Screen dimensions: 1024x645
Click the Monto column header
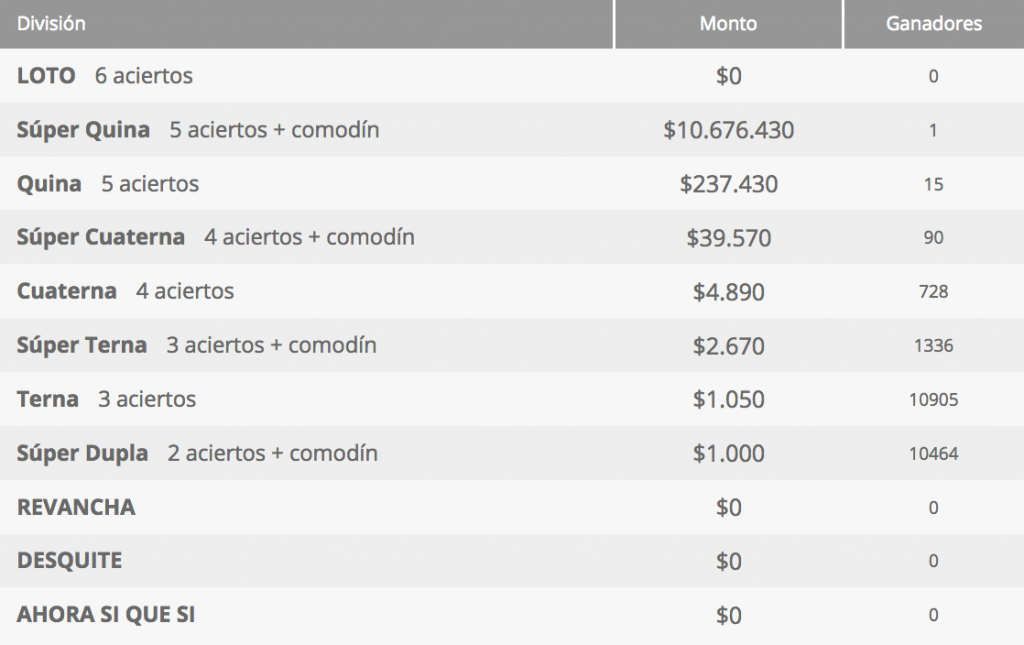[728, 24]
